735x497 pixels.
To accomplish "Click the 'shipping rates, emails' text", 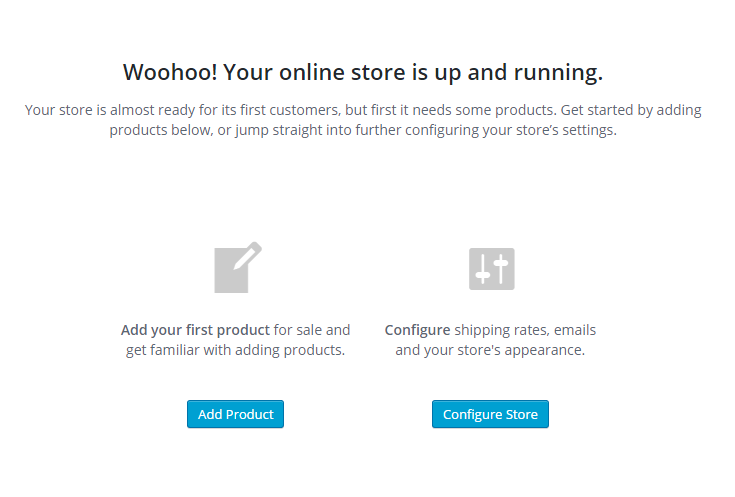I will pyautogui.click(x=525, y=331).
